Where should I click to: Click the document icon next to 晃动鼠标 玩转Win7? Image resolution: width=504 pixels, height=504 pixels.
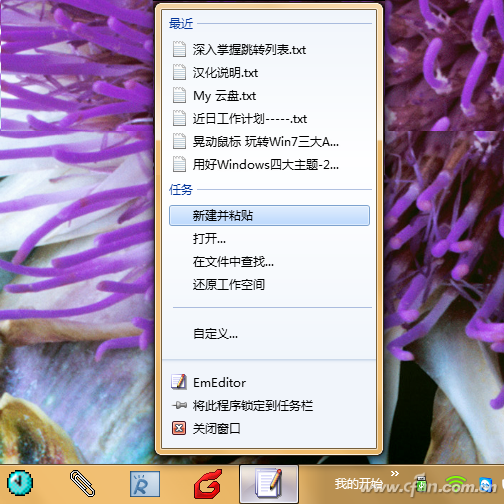click(179, 142)
